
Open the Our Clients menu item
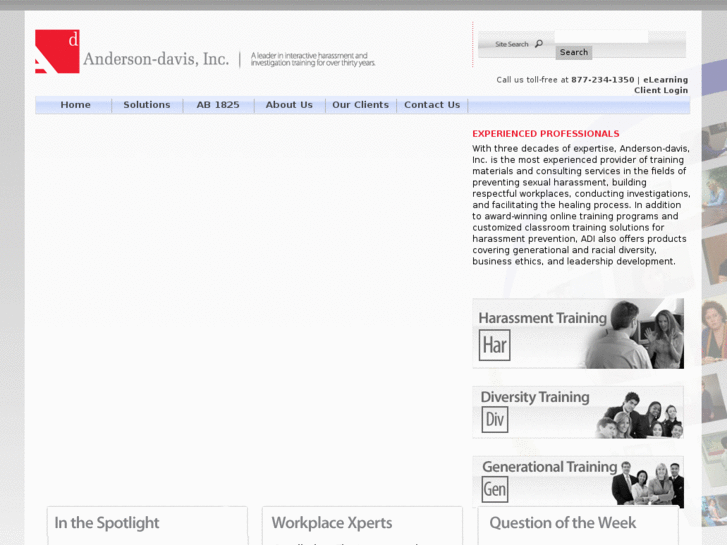click(x=361, y=105)
